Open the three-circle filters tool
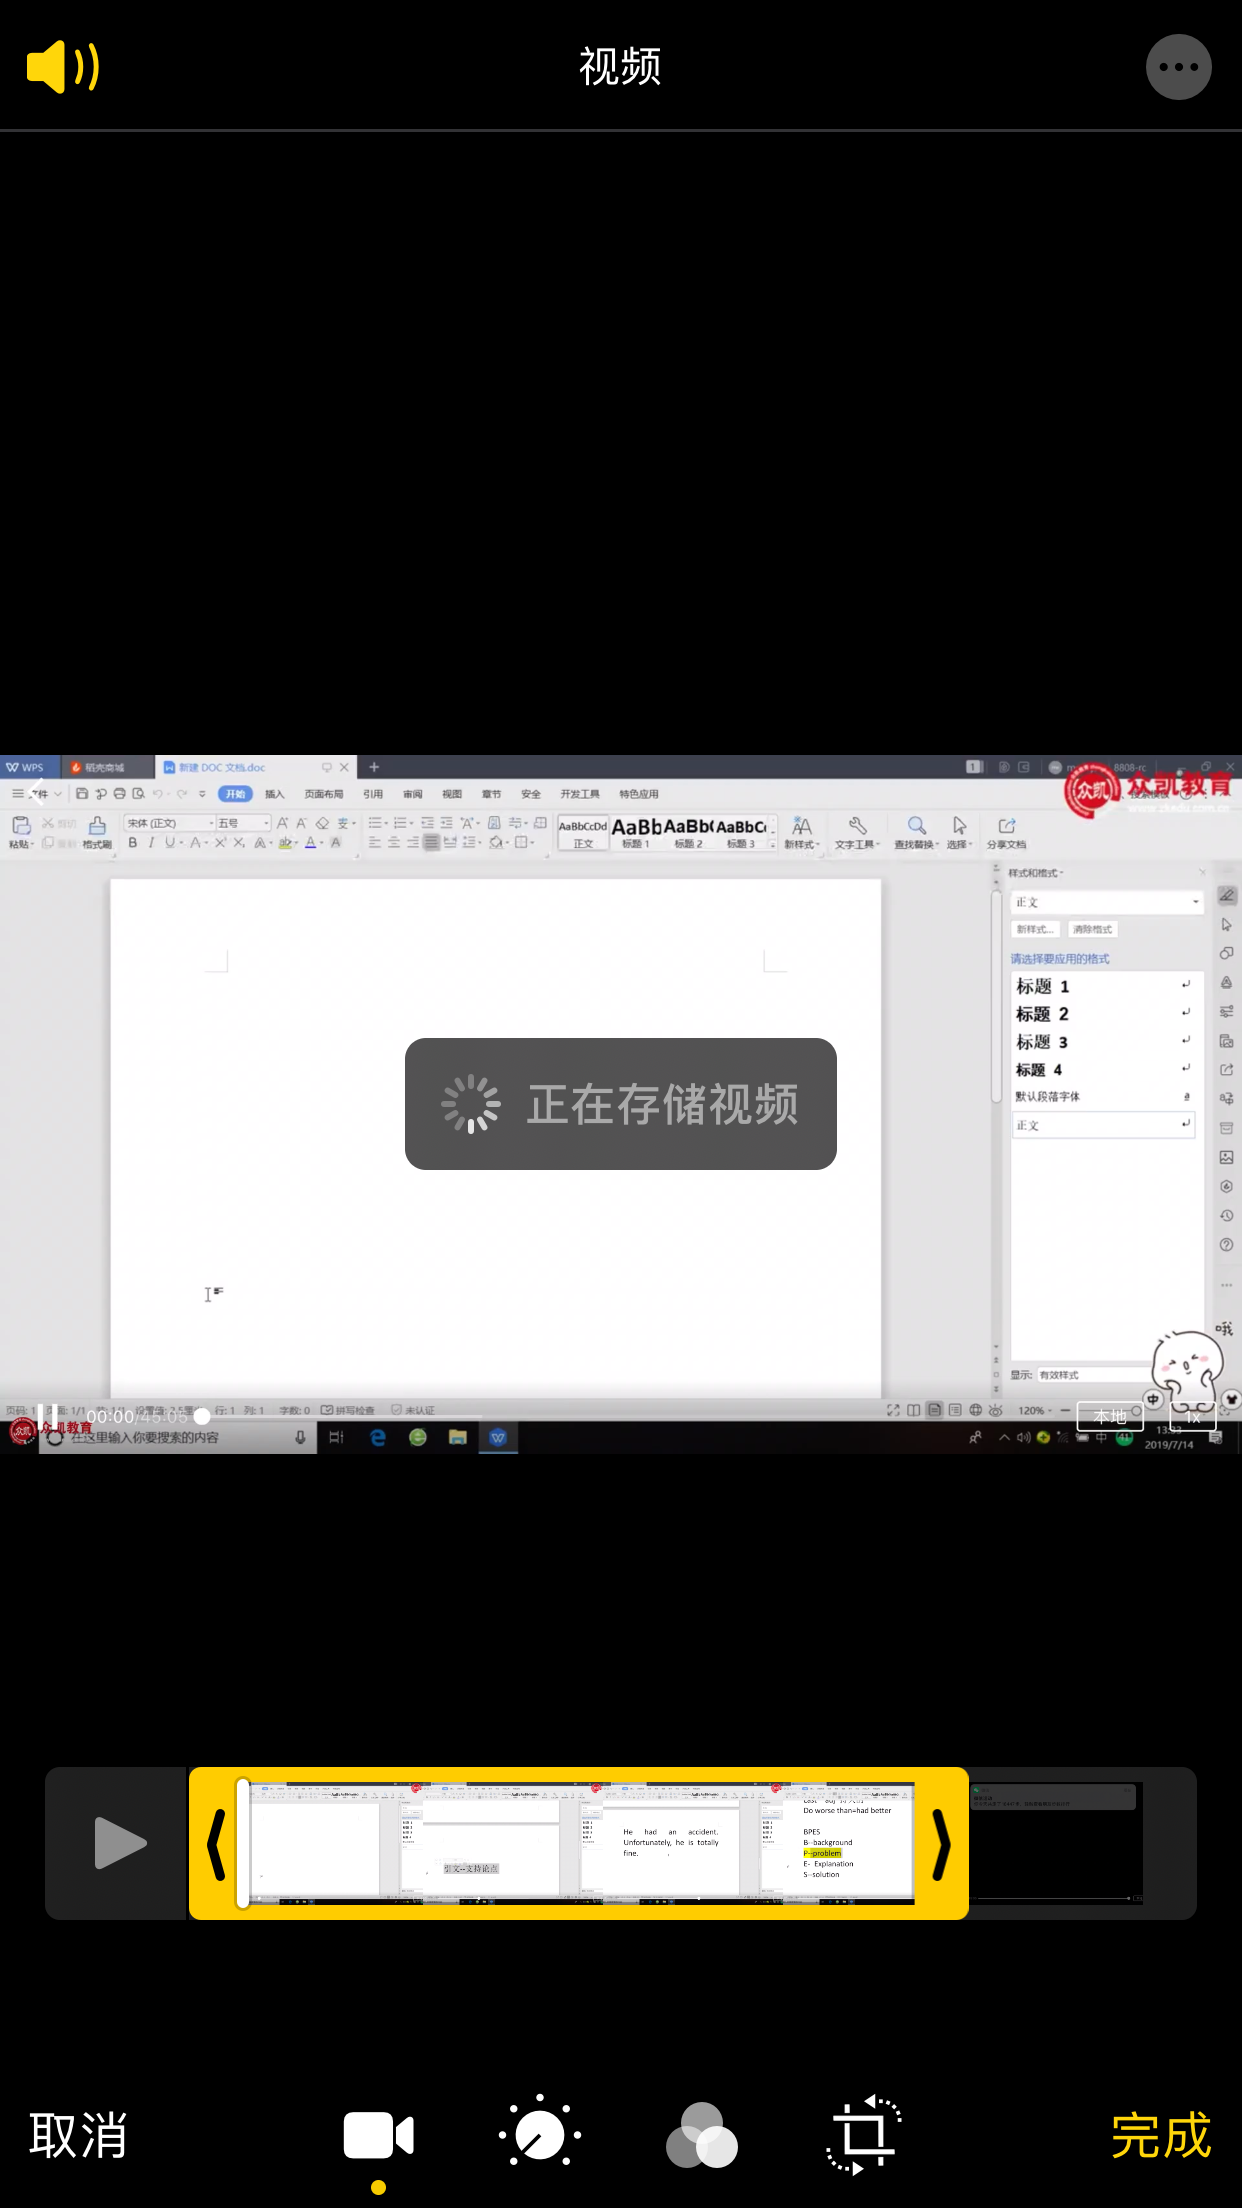 click(701, 2136)
